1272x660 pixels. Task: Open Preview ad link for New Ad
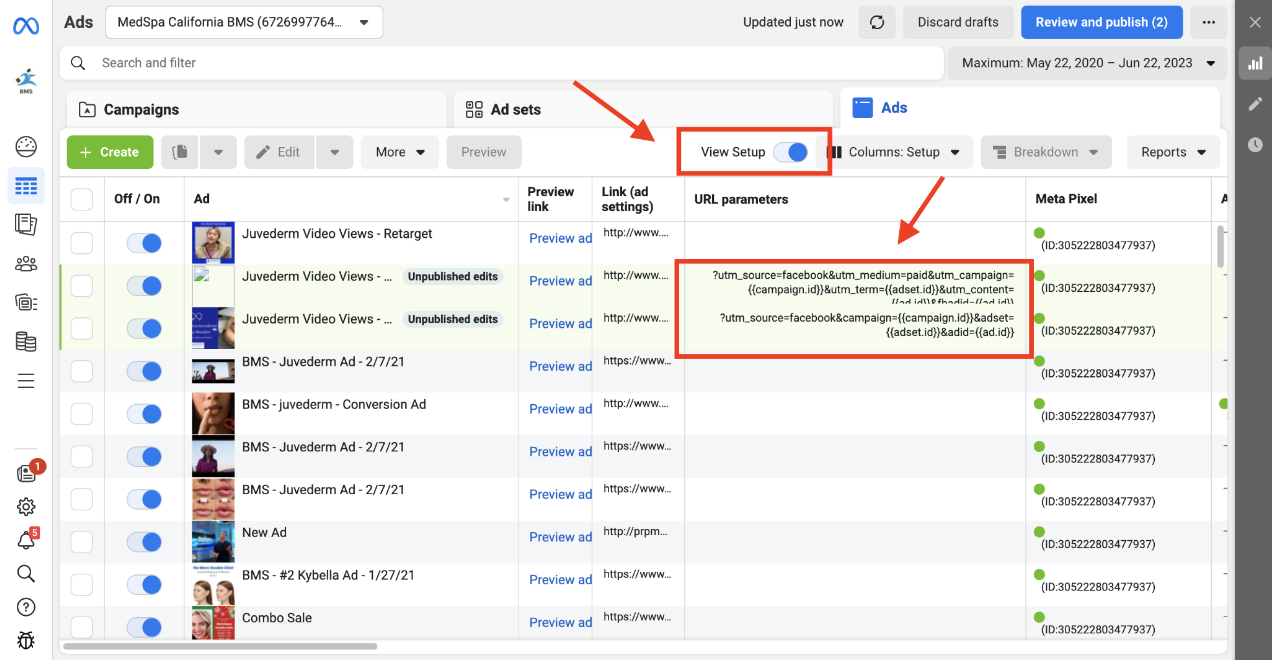coord(560,537)
